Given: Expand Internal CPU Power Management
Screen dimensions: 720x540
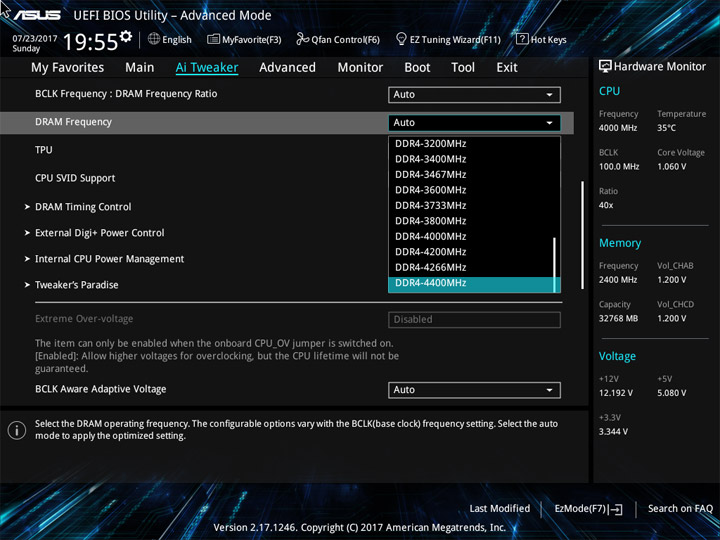Looking at the screenshot, I should click(109, 259).
